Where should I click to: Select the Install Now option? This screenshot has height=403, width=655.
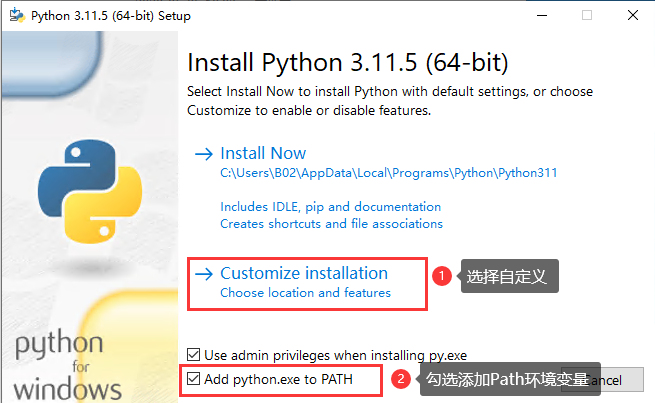(x=263, y=154)
